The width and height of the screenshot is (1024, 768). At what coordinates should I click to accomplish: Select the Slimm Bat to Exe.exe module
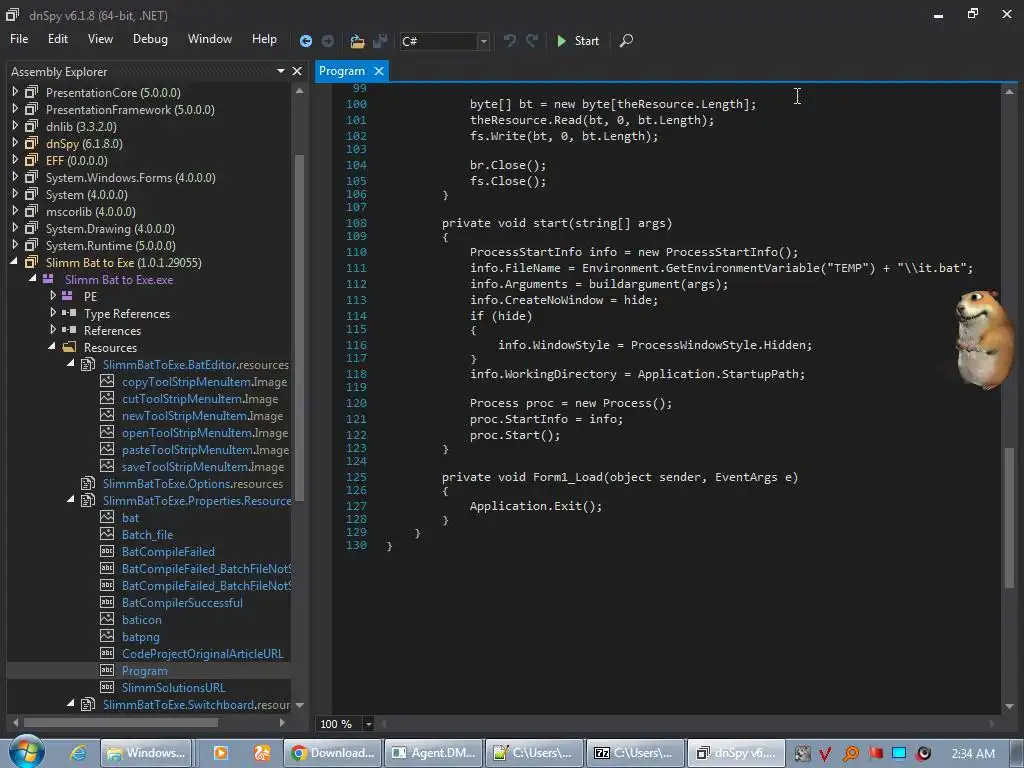pyautogui.click(x=119, y=280)
